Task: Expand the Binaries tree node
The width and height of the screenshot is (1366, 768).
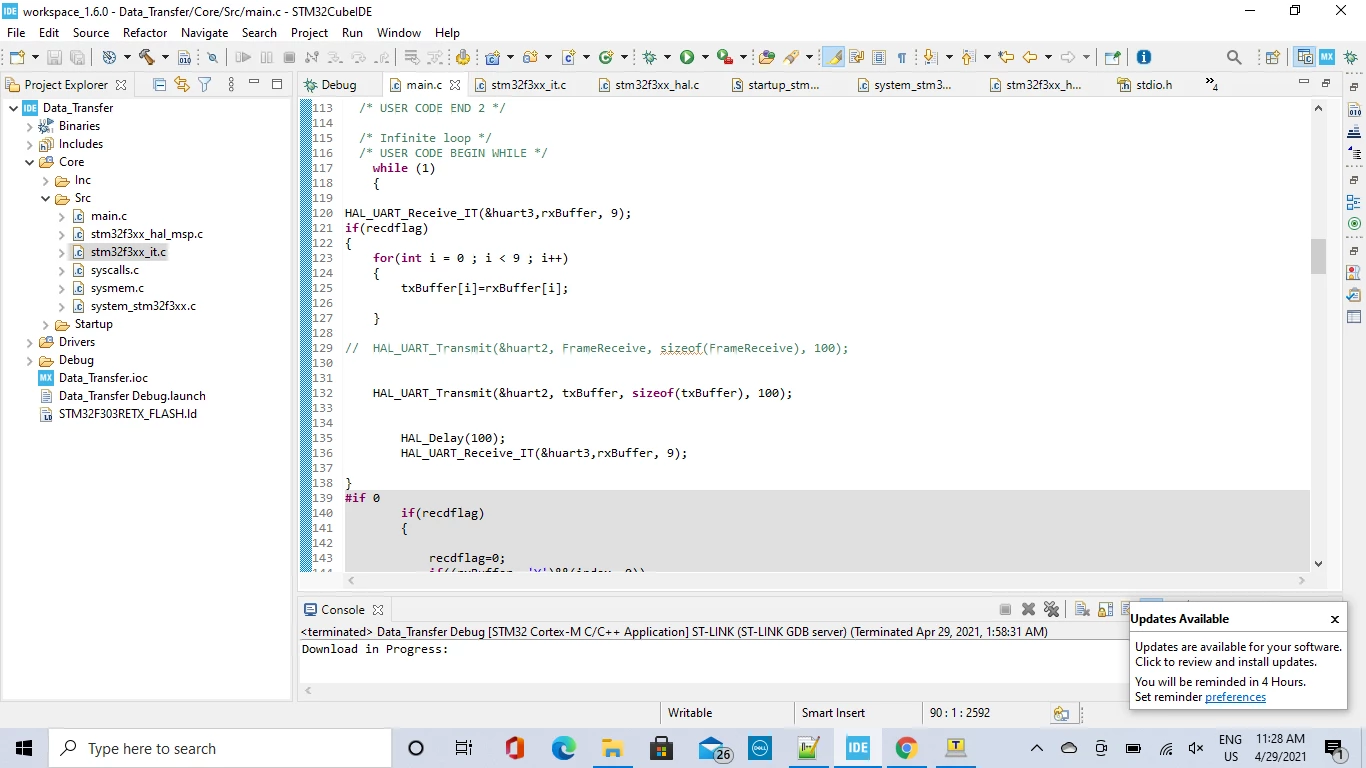Action: (29, 126)
